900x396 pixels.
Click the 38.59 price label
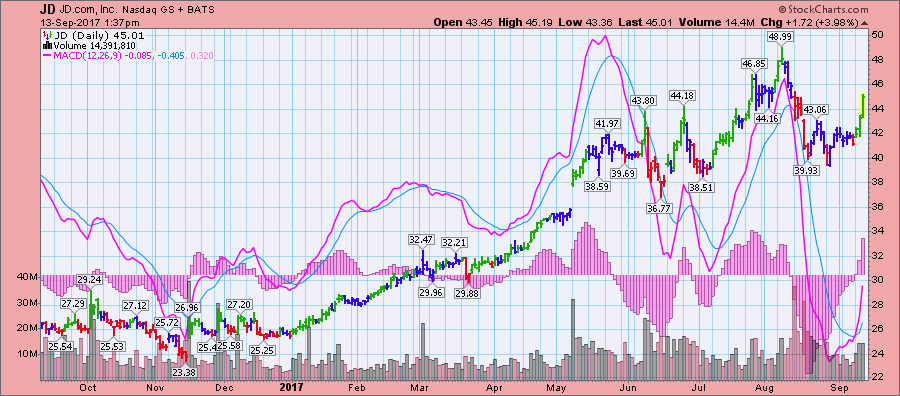point(597,186)
